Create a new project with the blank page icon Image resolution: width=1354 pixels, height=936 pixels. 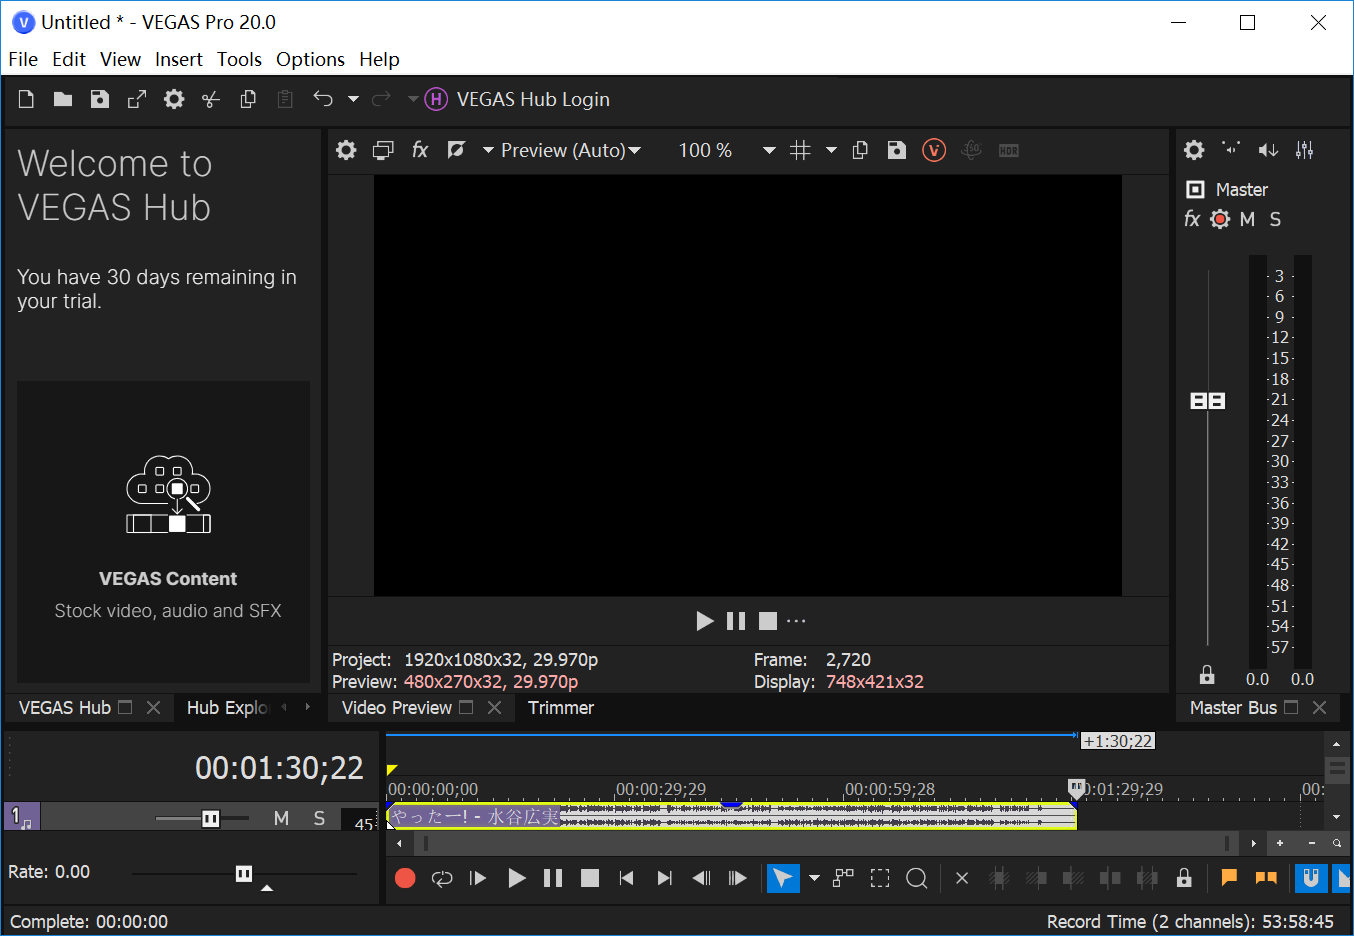(26, 99)
